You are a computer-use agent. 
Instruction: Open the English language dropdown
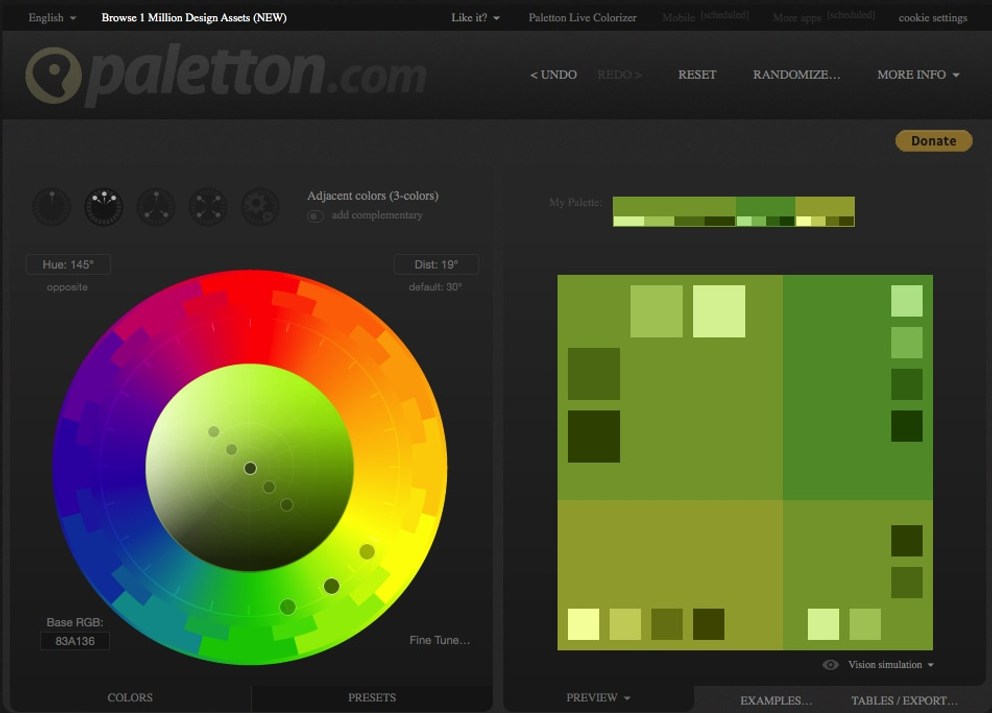52,18
